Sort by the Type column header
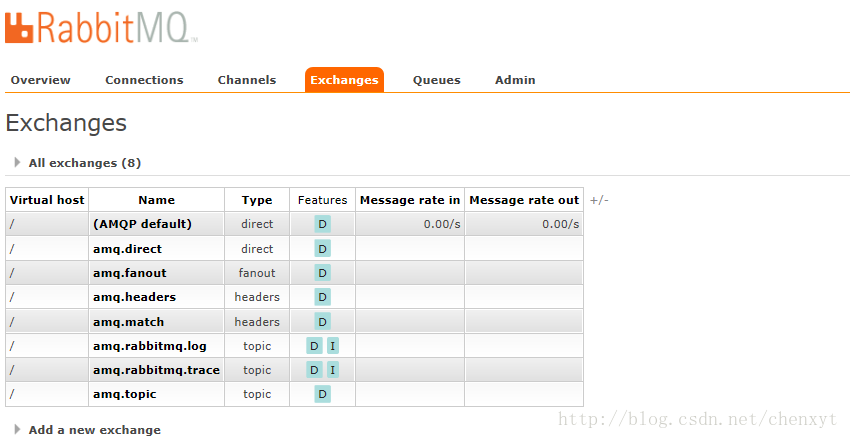 click(x=257, y=200)
